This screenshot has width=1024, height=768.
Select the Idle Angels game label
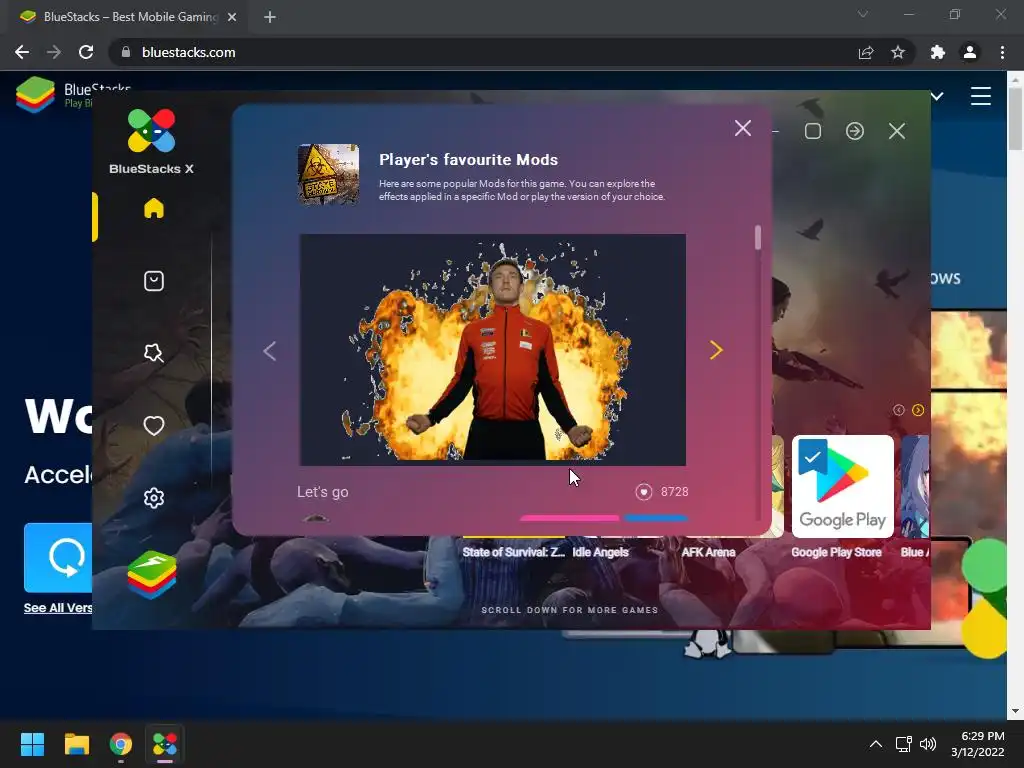(x=600, y=552)
